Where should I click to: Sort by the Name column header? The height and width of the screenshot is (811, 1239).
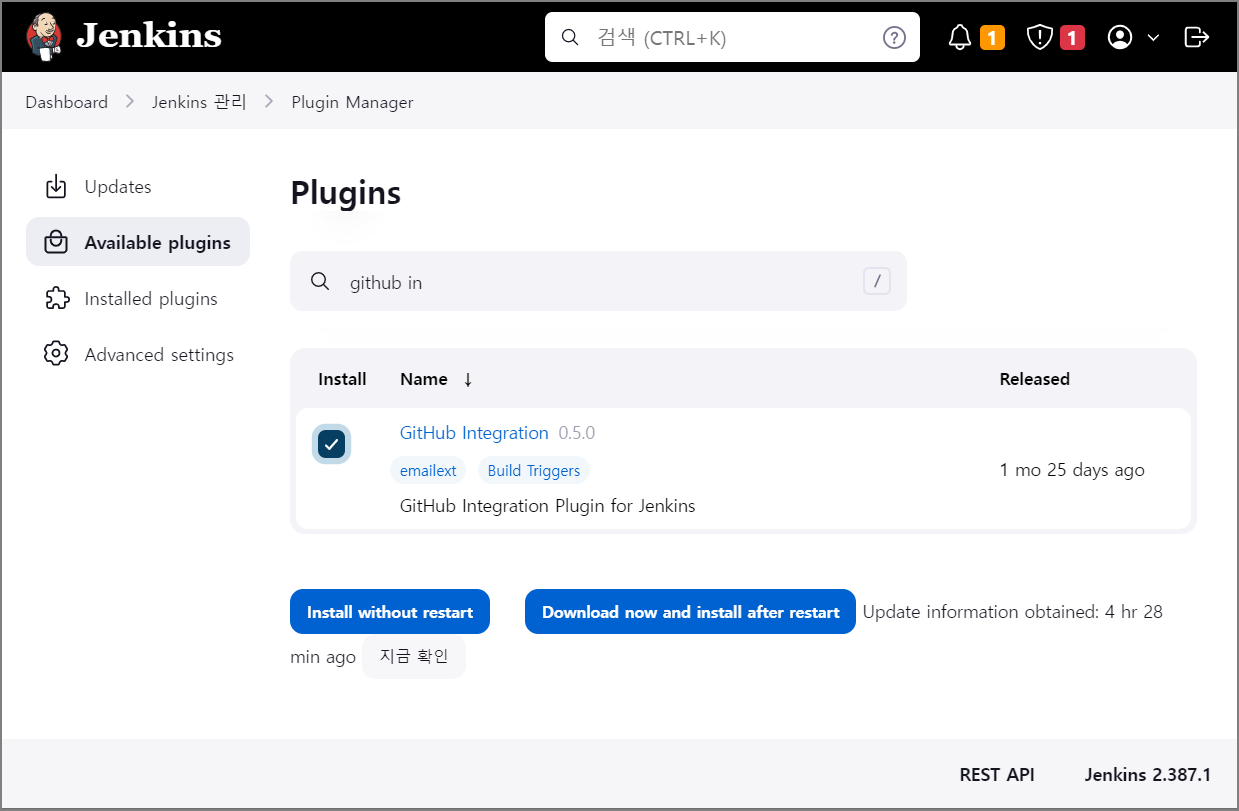pos(424,379)
